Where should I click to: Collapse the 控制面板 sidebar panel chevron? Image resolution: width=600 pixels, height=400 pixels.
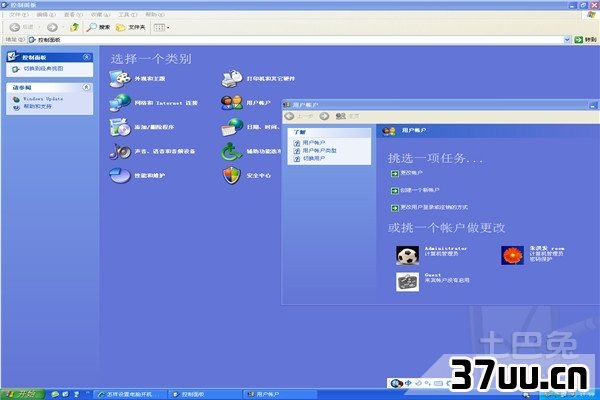87,57
